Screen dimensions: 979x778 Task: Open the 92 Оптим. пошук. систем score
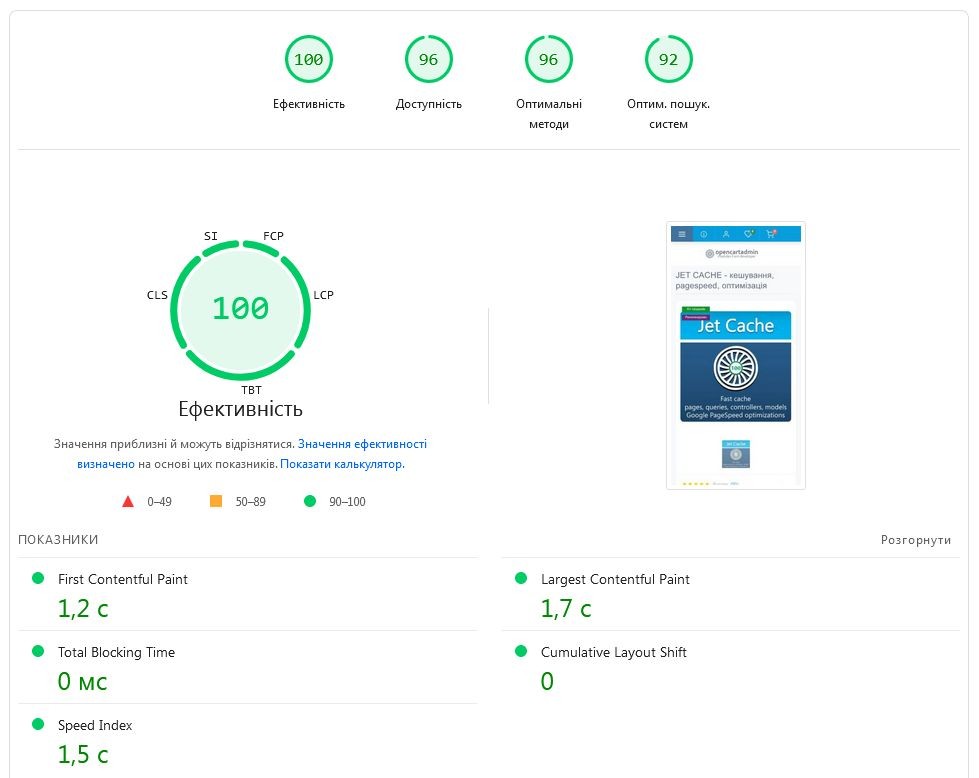[667, 59]
